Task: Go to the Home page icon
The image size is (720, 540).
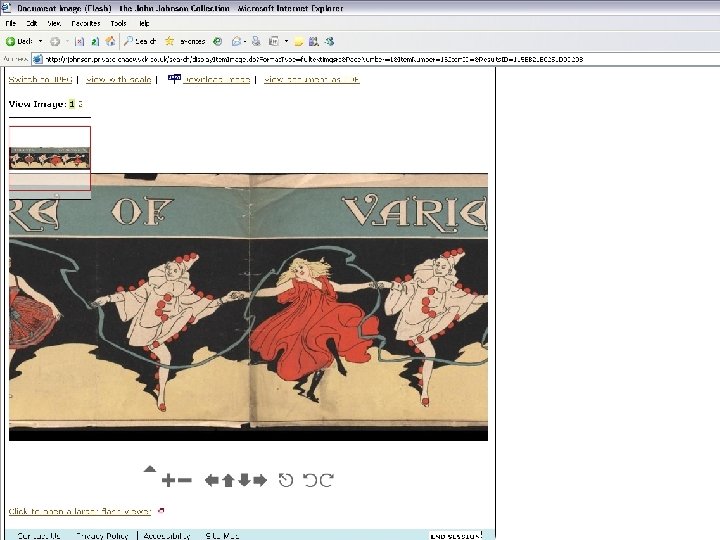Action: pos(110,42)
